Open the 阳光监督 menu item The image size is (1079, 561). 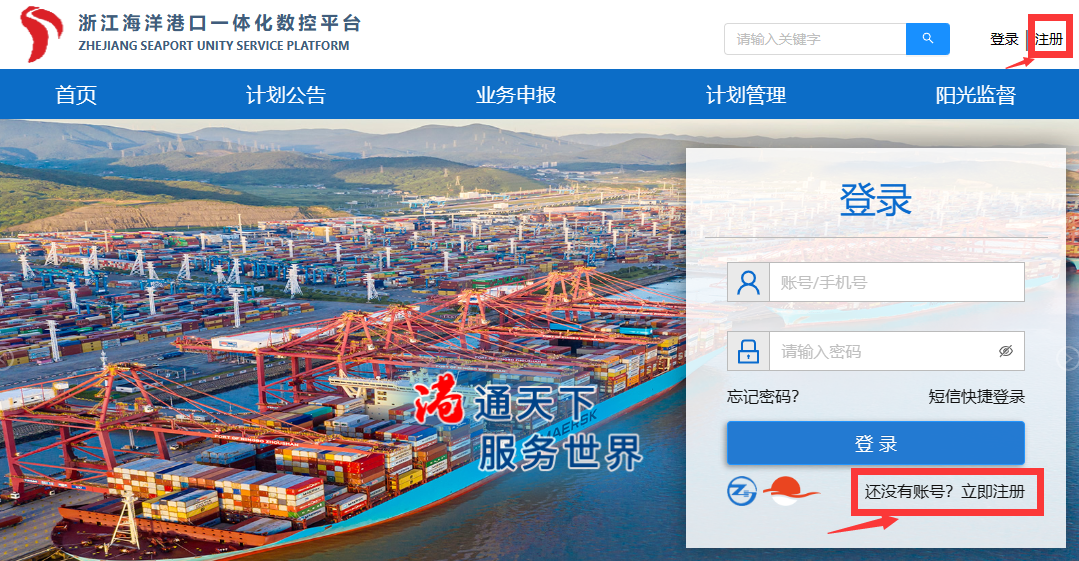976,94
